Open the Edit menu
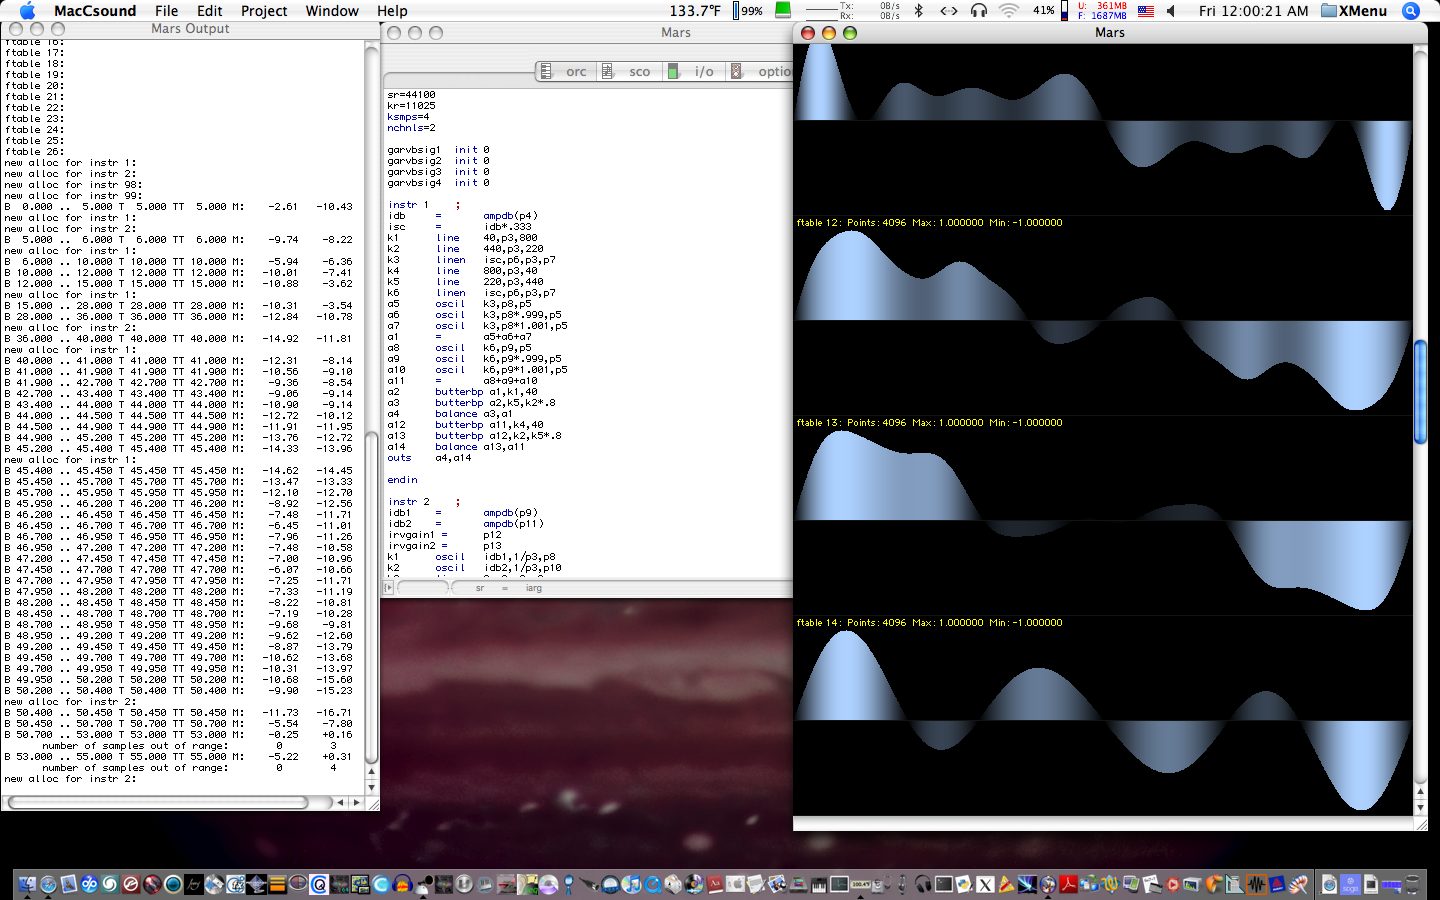 click(210, 10)
